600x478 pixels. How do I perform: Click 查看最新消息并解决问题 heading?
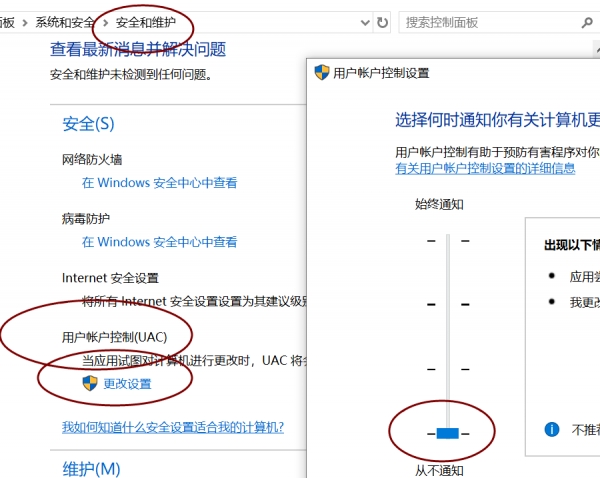(138, 49)
